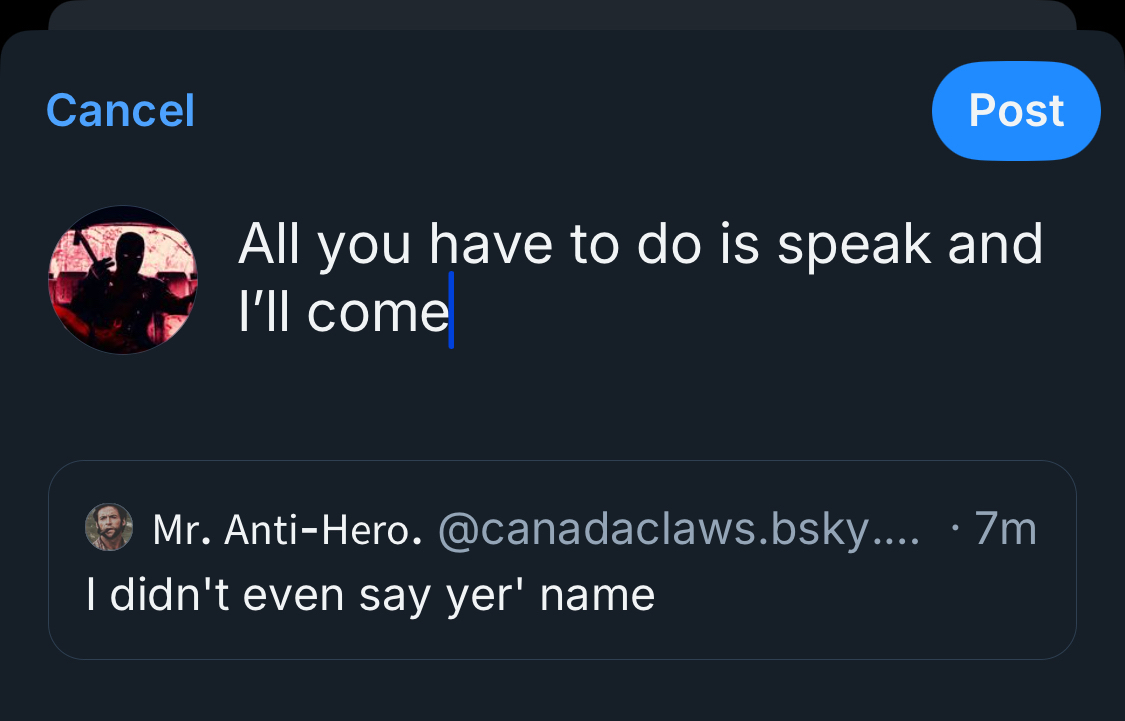Screen dimensions: 1125x721
Task: Tap the background sheet above the composer
Action: click(x=560, y=14)
